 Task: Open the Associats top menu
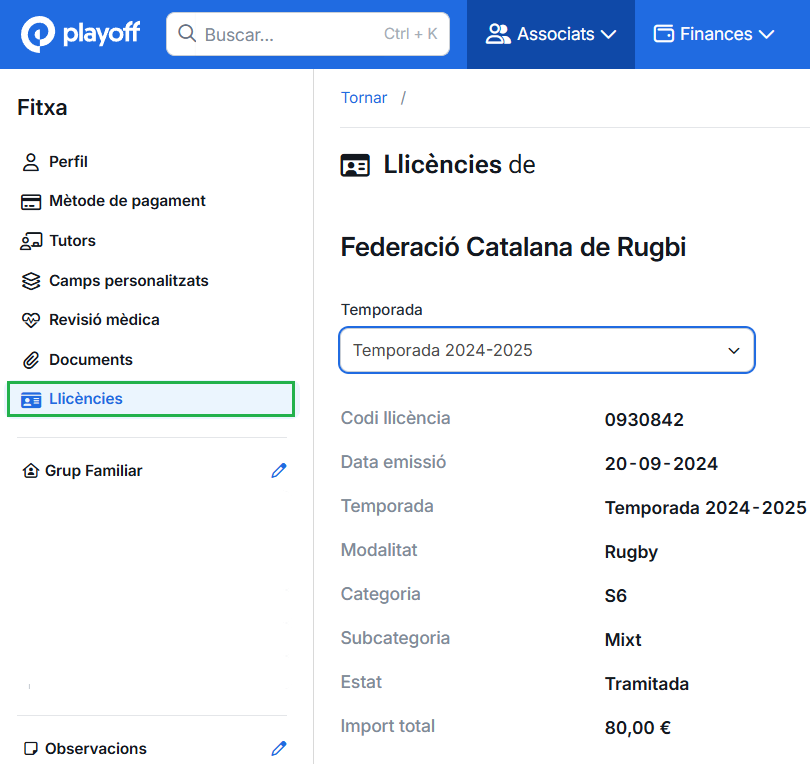[551, 34]
